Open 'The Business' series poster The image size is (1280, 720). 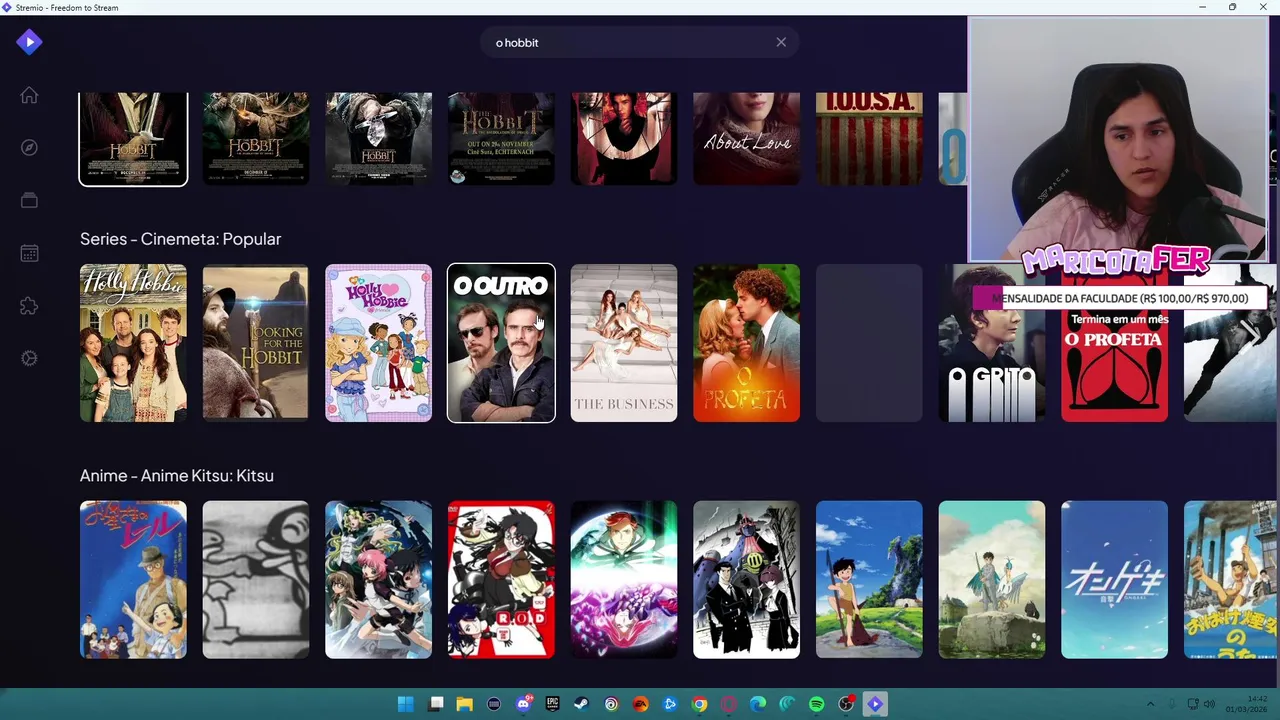coord(624,343)
